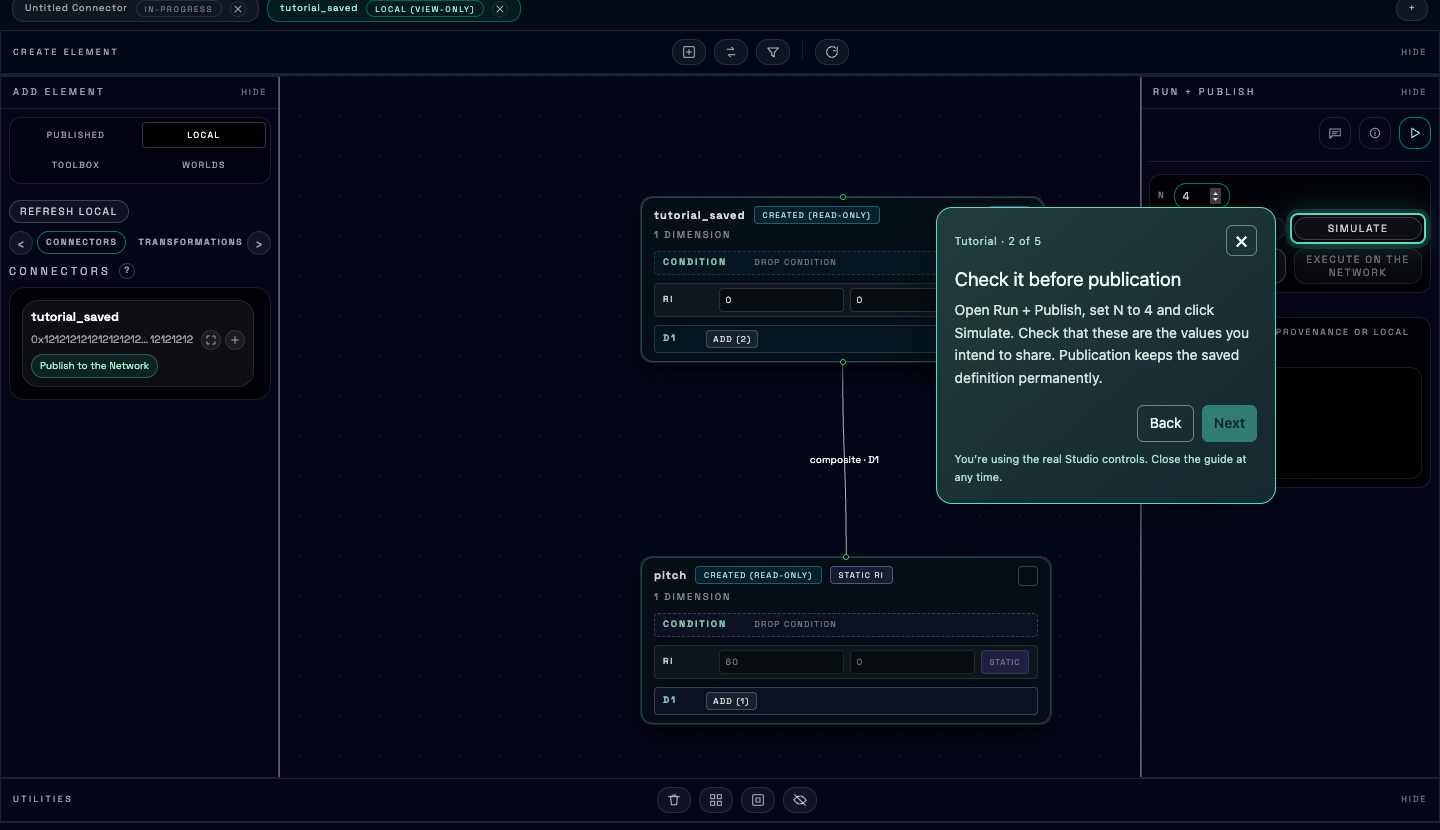This screenshot has height=830, width=1440.
Task: Click the refresh circular arrow icon
Action: (832, 52)
